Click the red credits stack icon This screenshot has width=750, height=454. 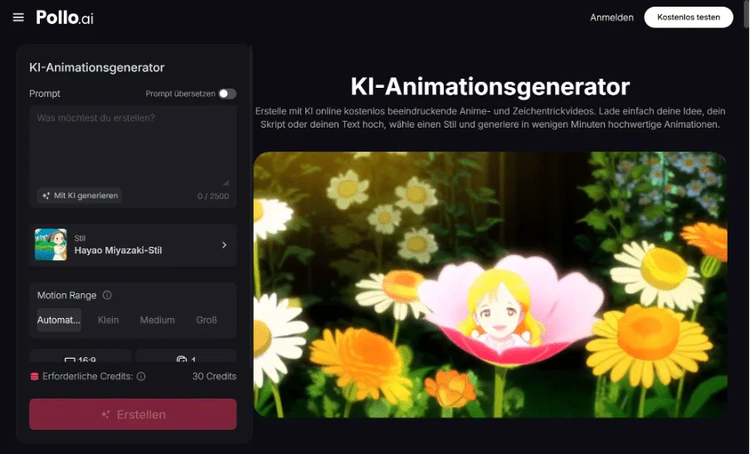(34, 376)
